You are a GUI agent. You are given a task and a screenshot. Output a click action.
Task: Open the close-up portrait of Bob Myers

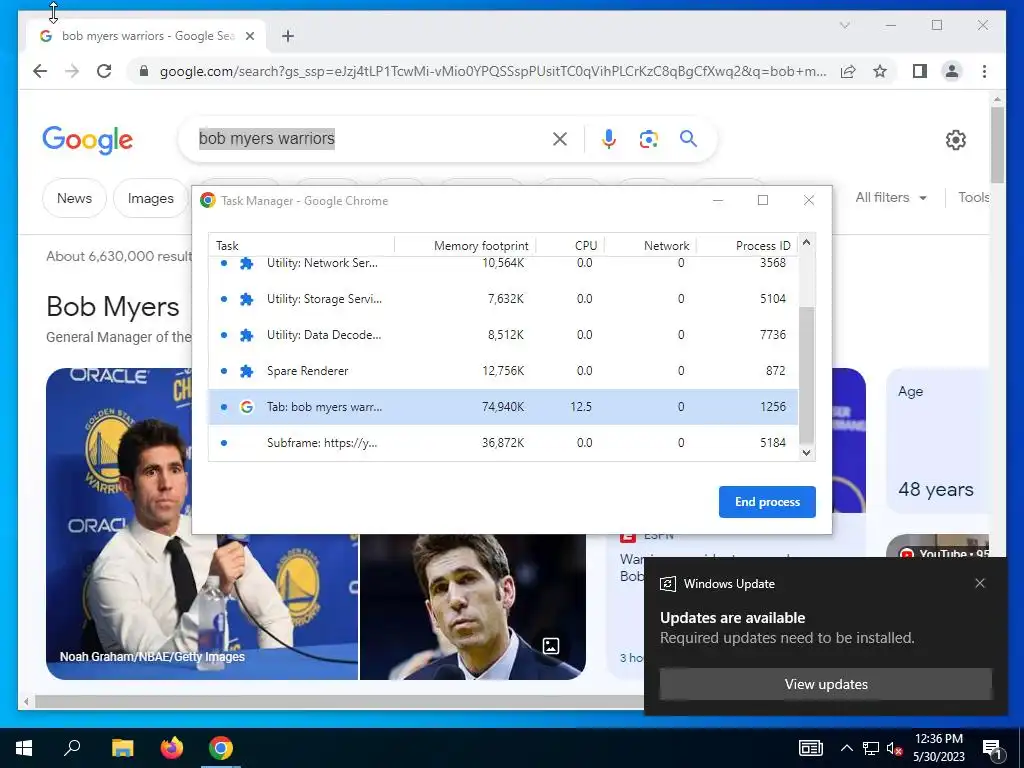[x=472, y=607]
